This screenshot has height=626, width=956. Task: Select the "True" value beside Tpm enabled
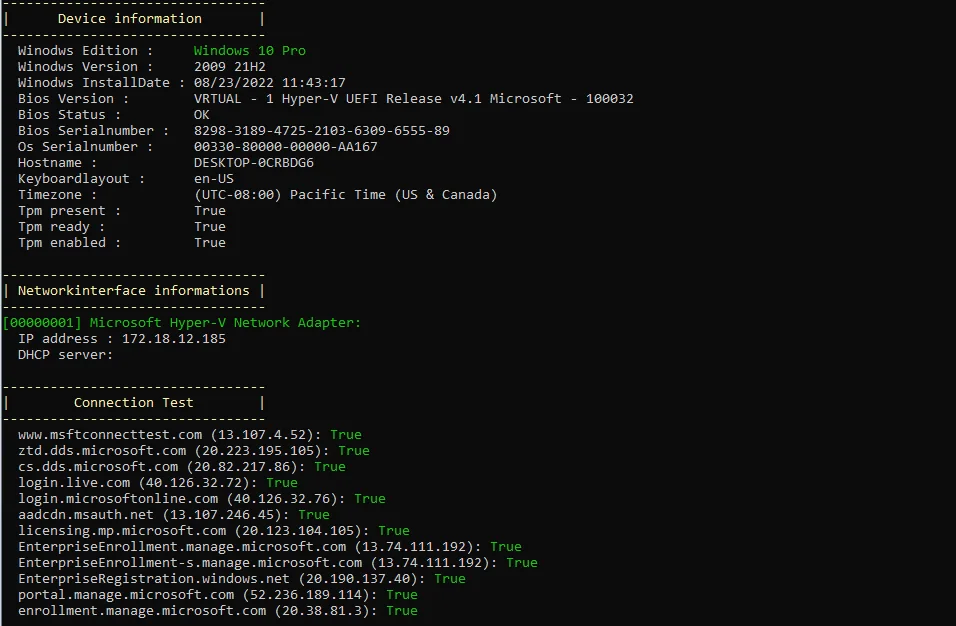pos(210,243)
